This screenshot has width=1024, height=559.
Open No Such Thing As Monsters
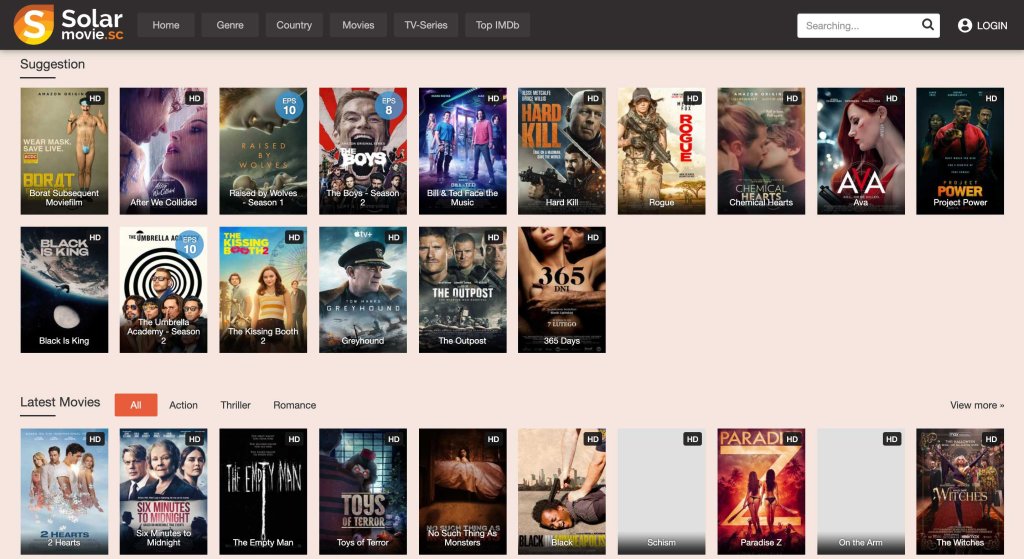(462, 491)
